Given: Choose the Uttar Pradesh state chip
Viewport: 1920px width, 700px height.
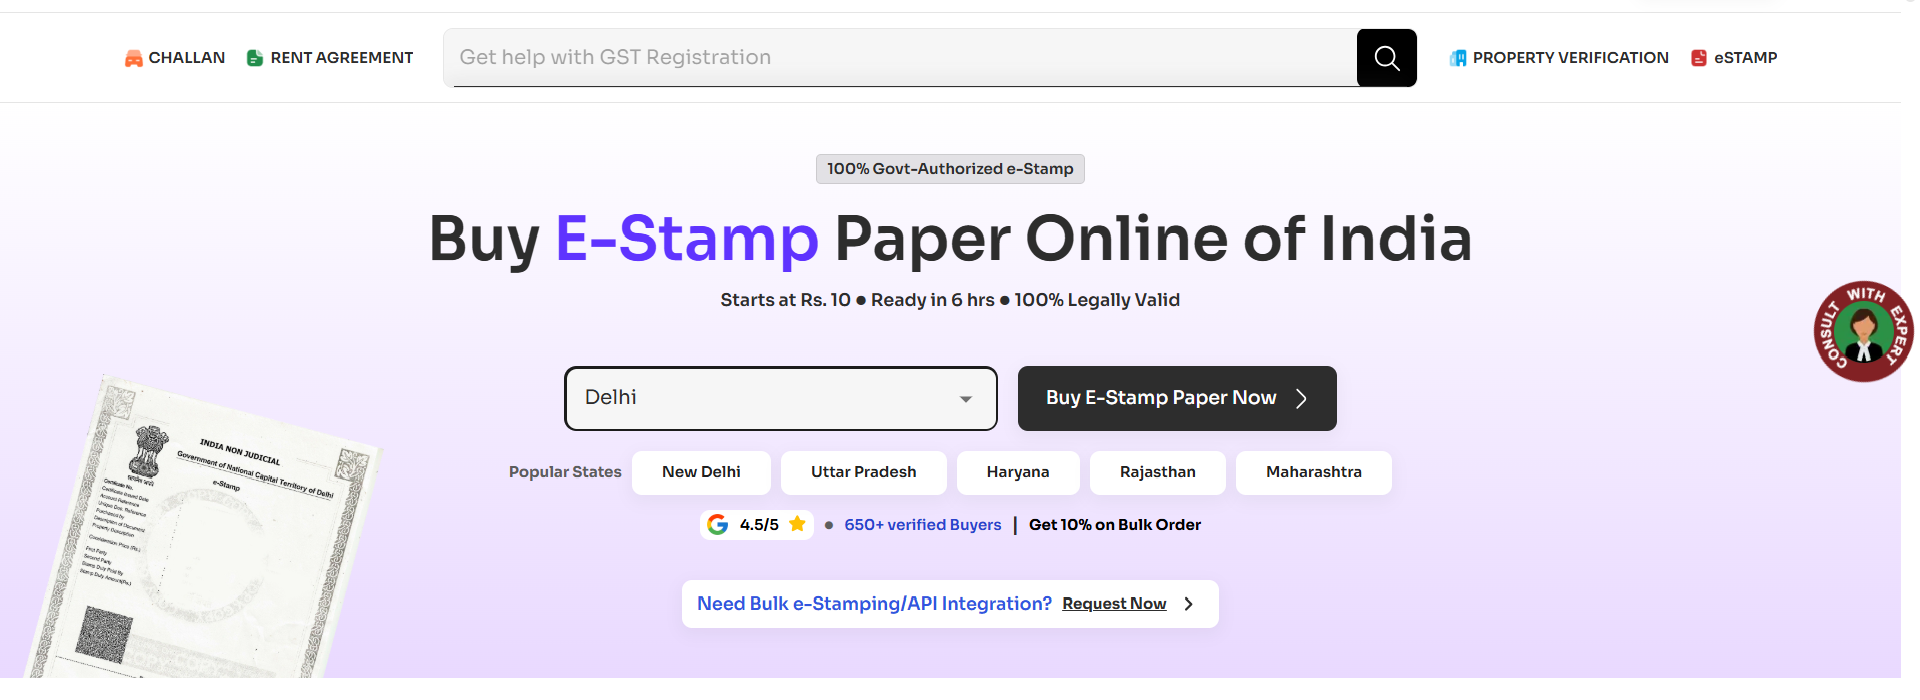Looking at the screenshot, I should pos(863,472).
